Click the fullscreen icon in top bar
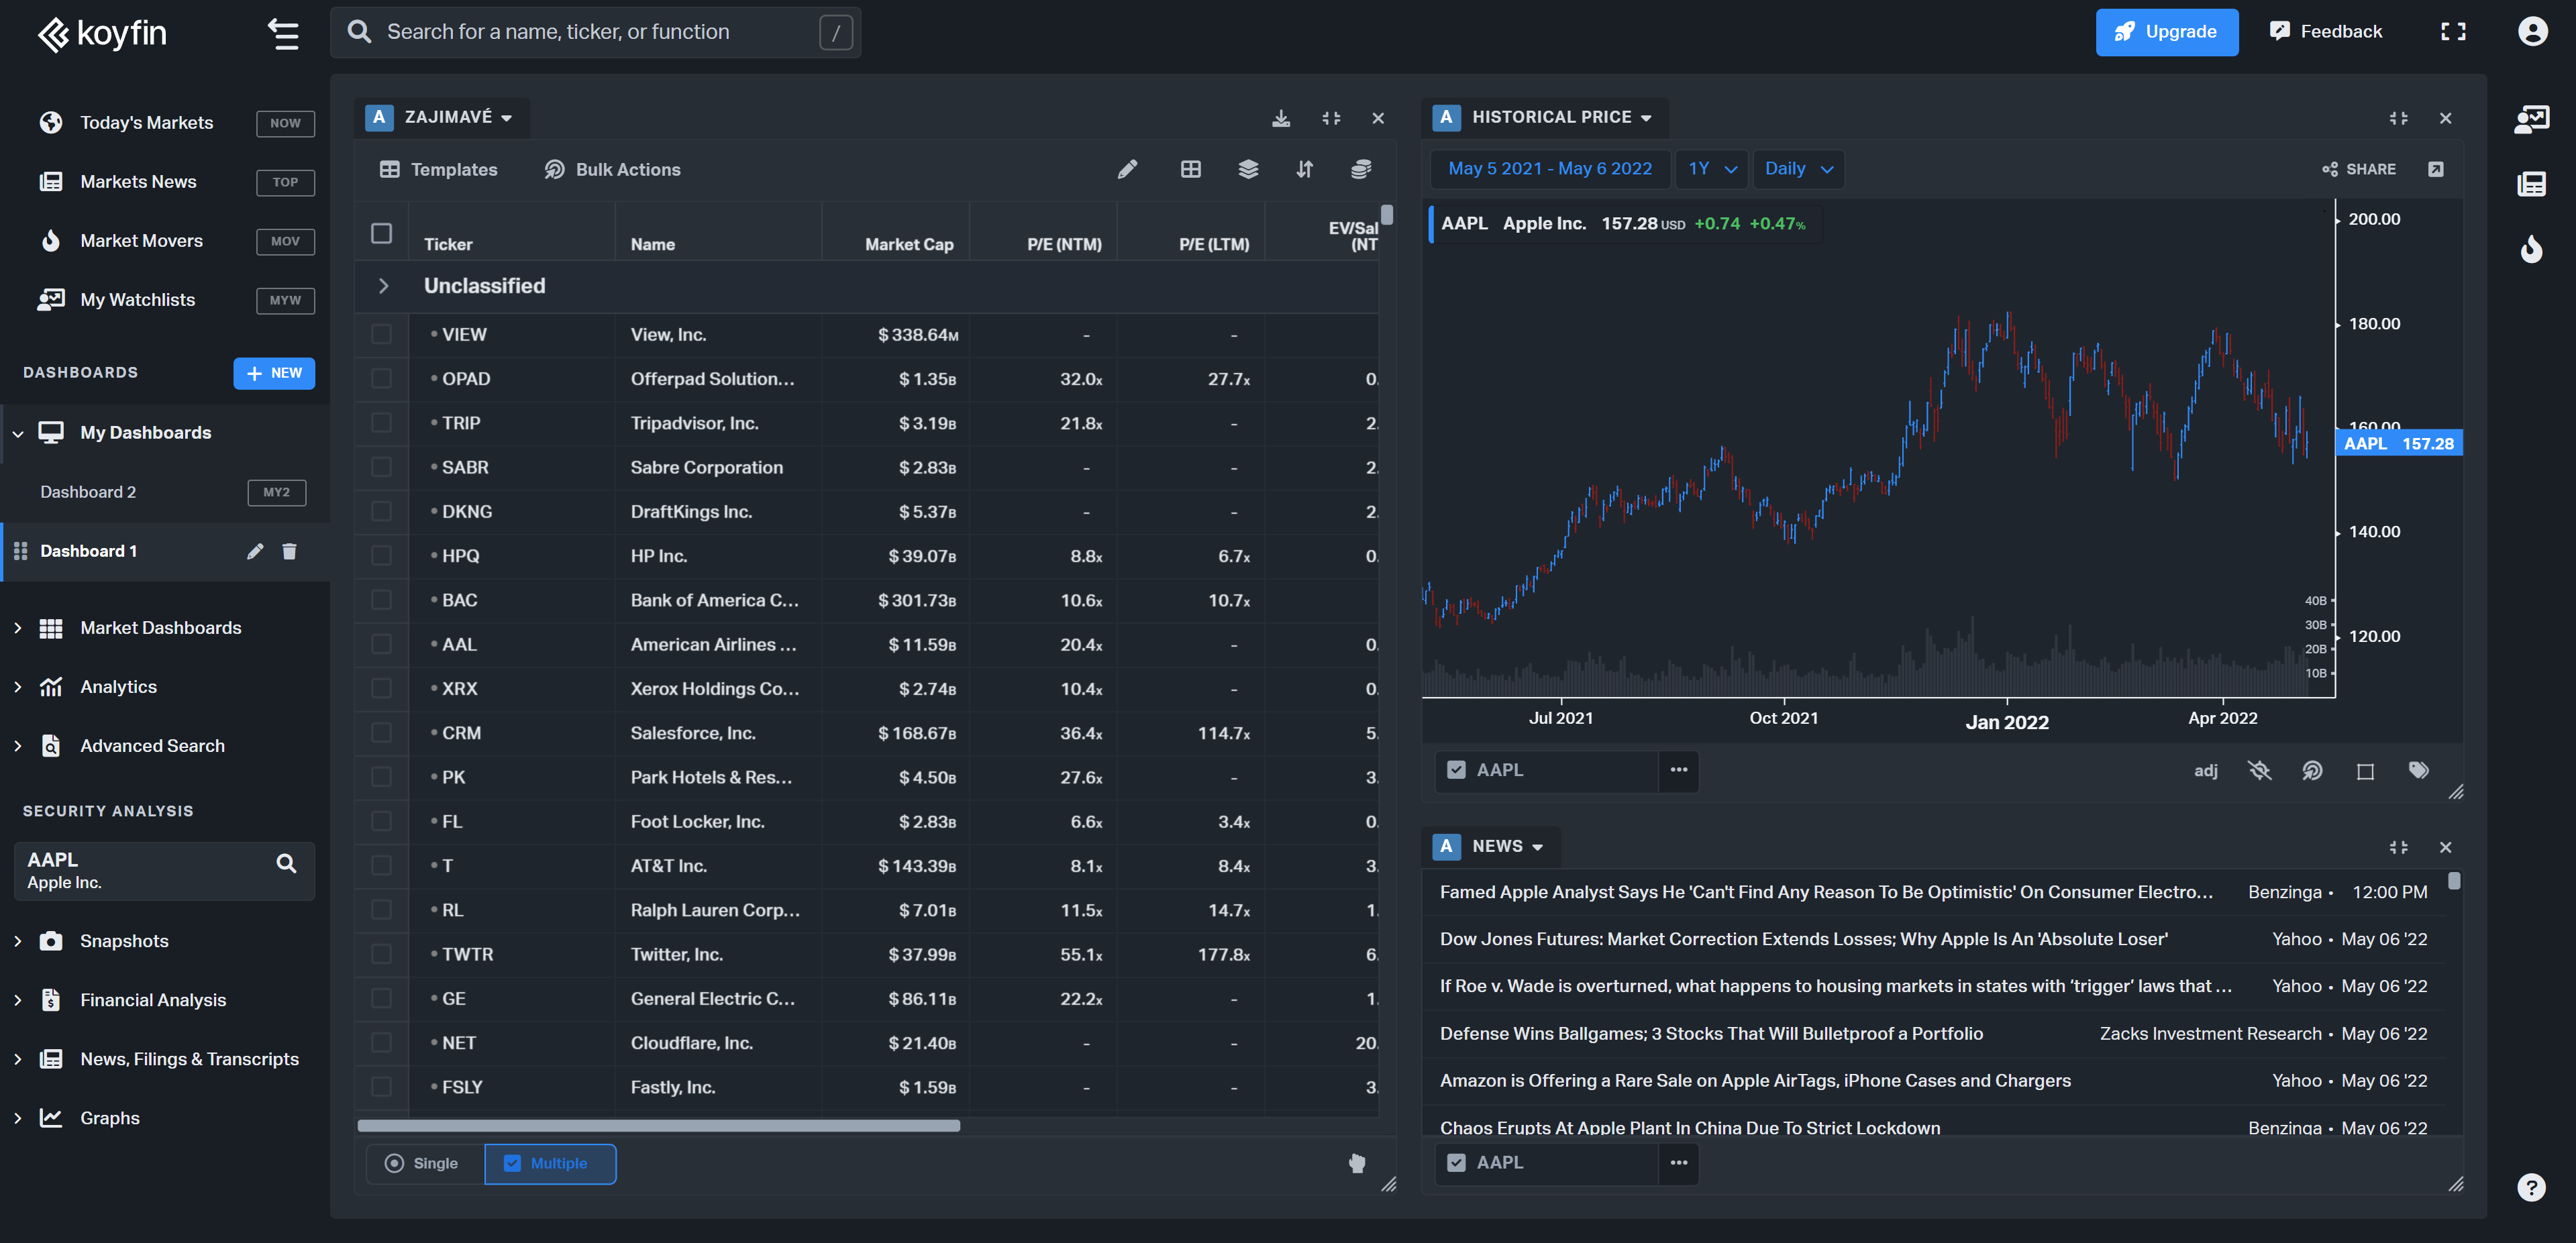The width and height of the screenshot is (2576, 1243). [2452, 32]
